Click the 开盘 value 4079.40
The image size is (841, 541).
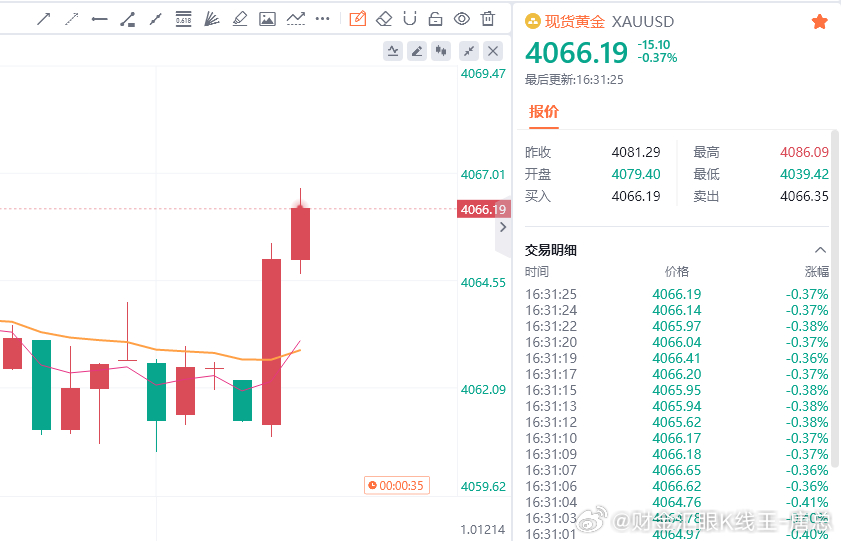[x=636, y=174]
